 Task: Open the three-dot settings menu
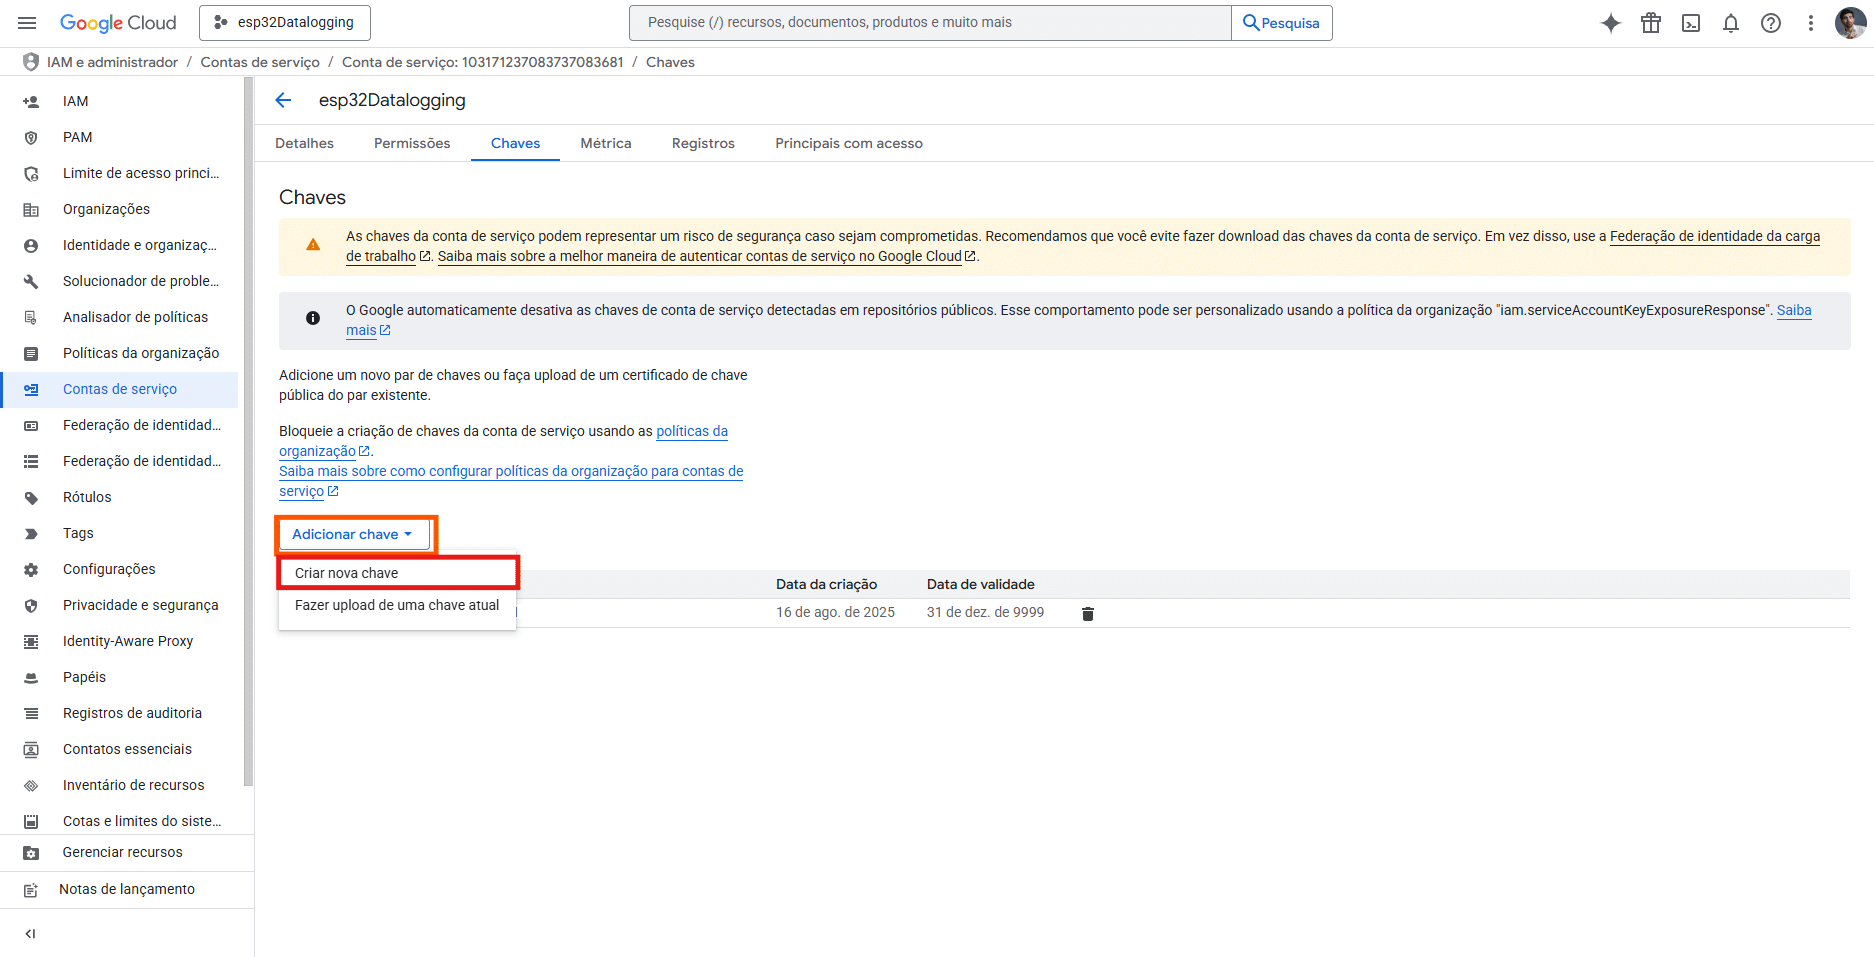click(1810, 23)
